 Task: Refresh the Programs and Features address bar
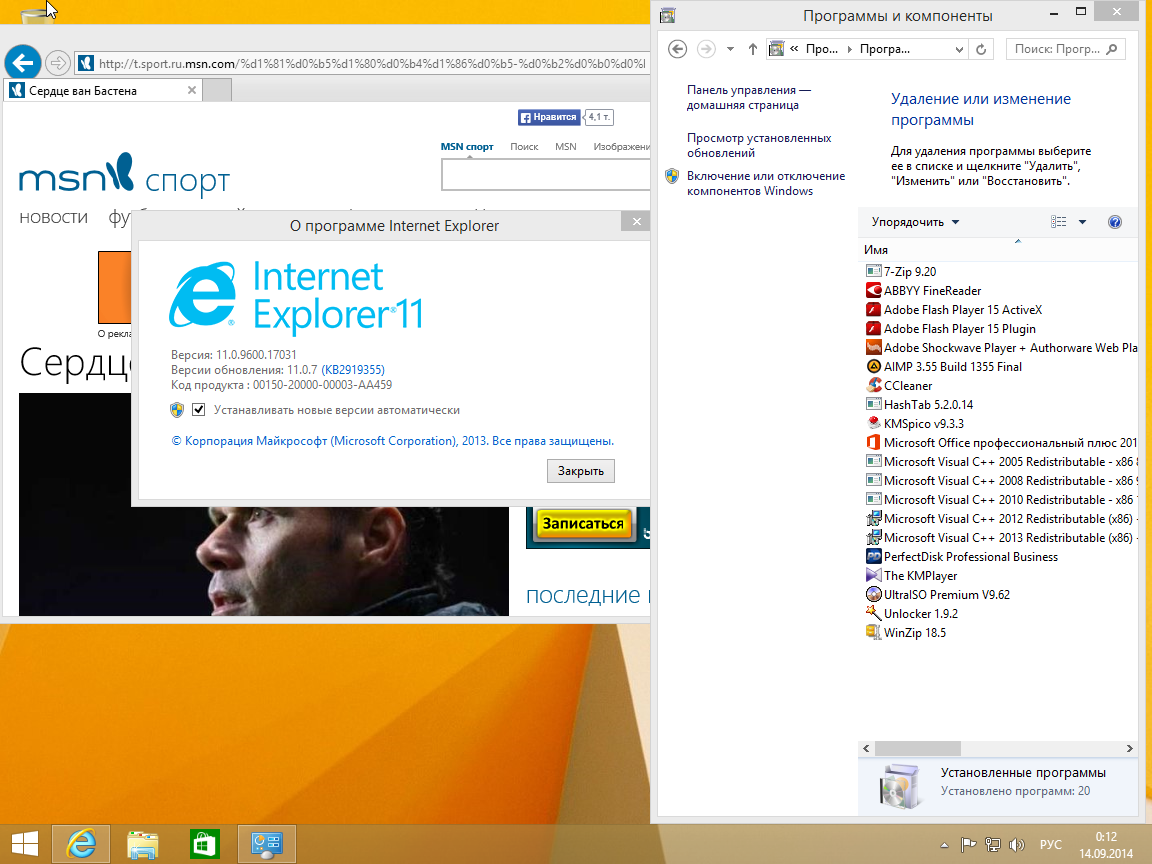coord(981,49)
